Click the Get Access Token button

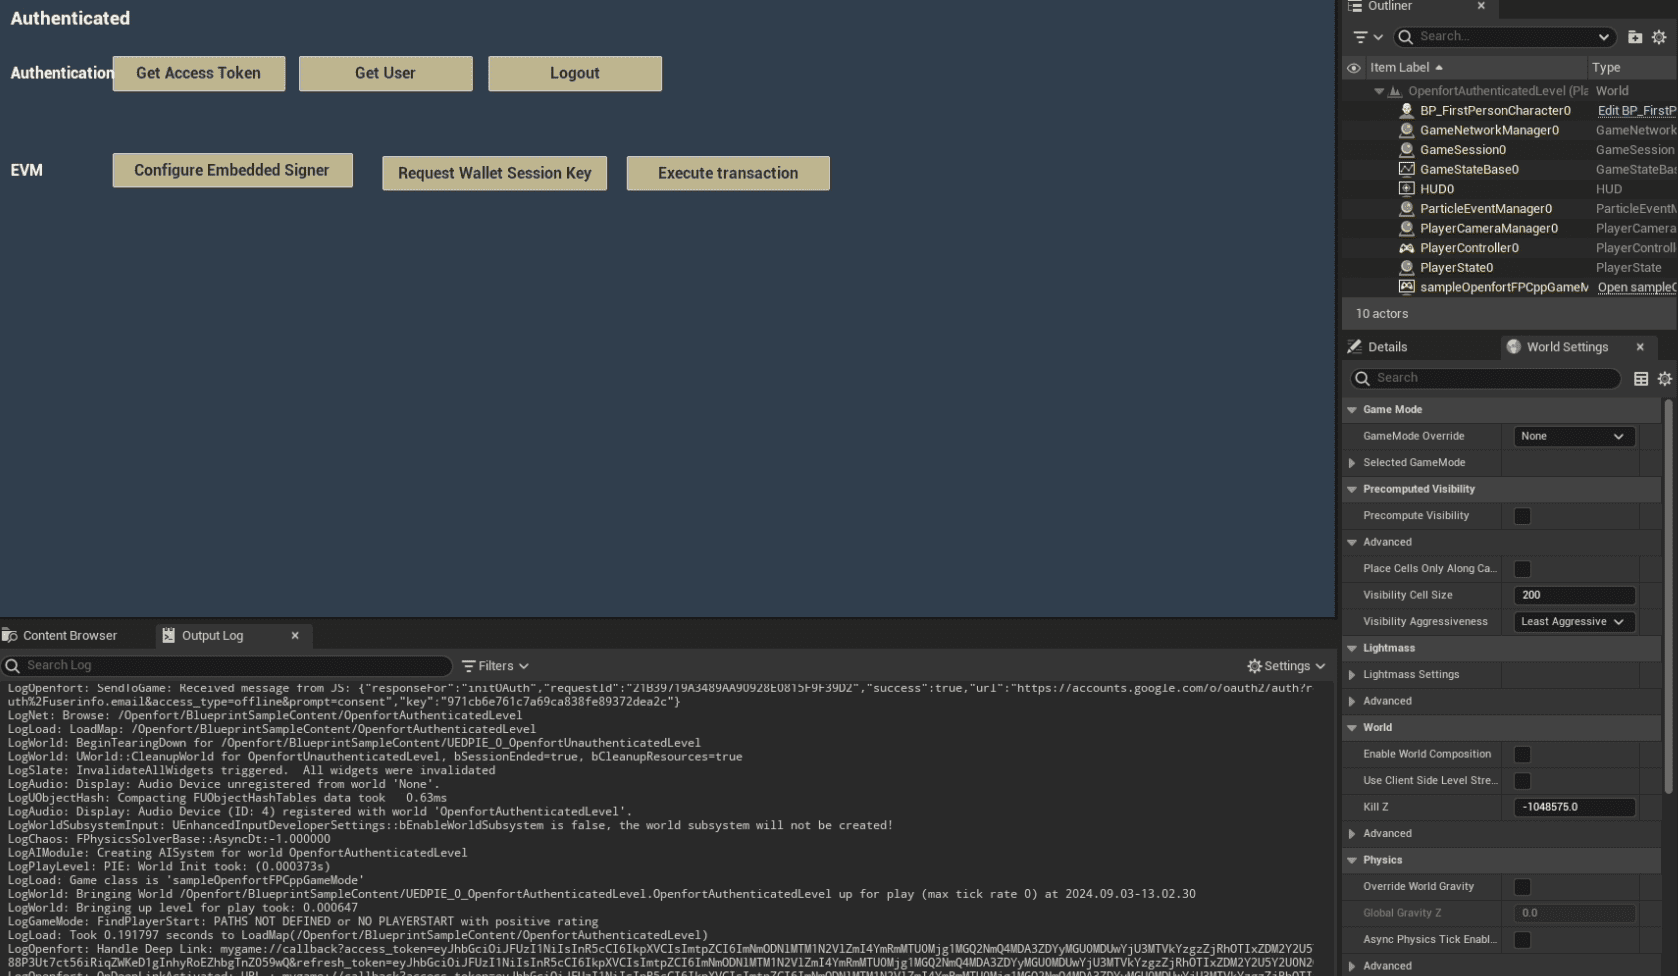point(198,73)
